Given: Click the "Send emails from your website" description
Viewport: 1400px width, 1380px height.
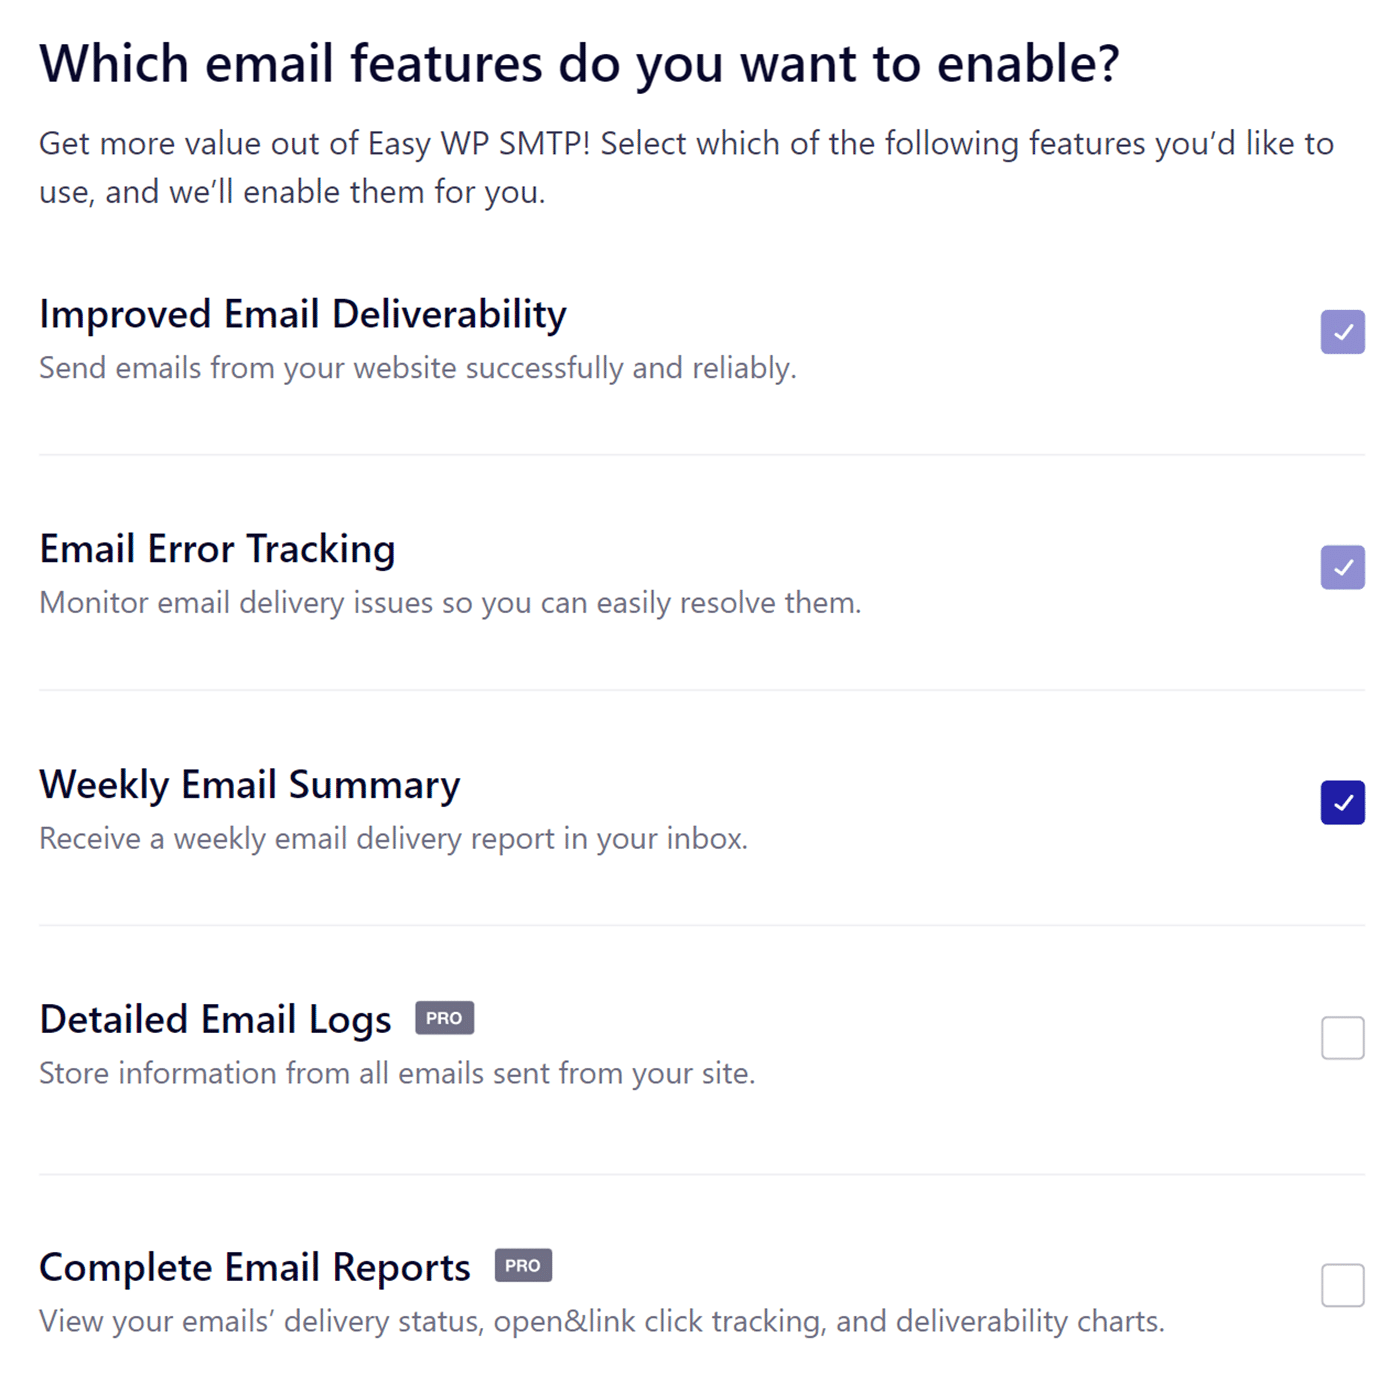Looking at the screenshot, I should (x=417, y=368).
